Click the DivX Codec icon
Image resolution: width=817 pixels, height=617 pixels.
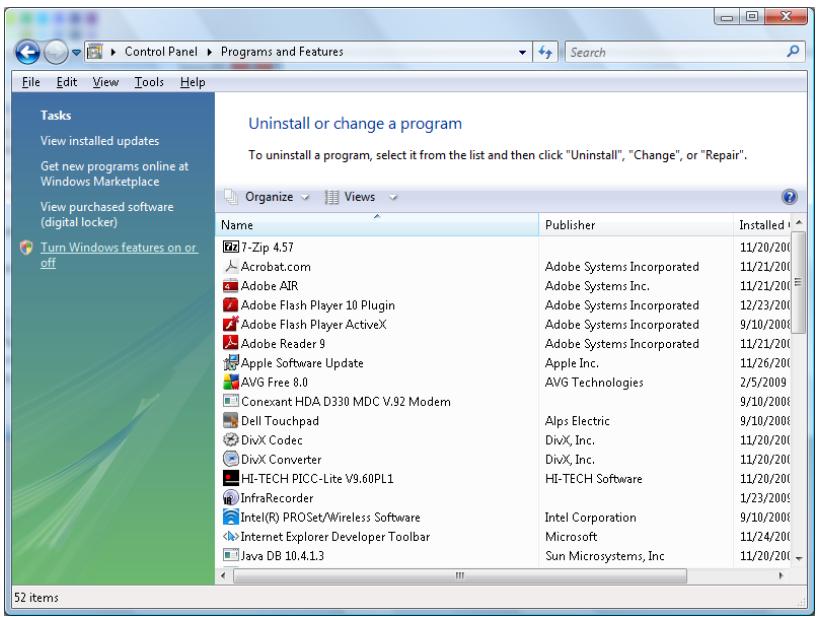pyautogui.click(x=230, y=440)
